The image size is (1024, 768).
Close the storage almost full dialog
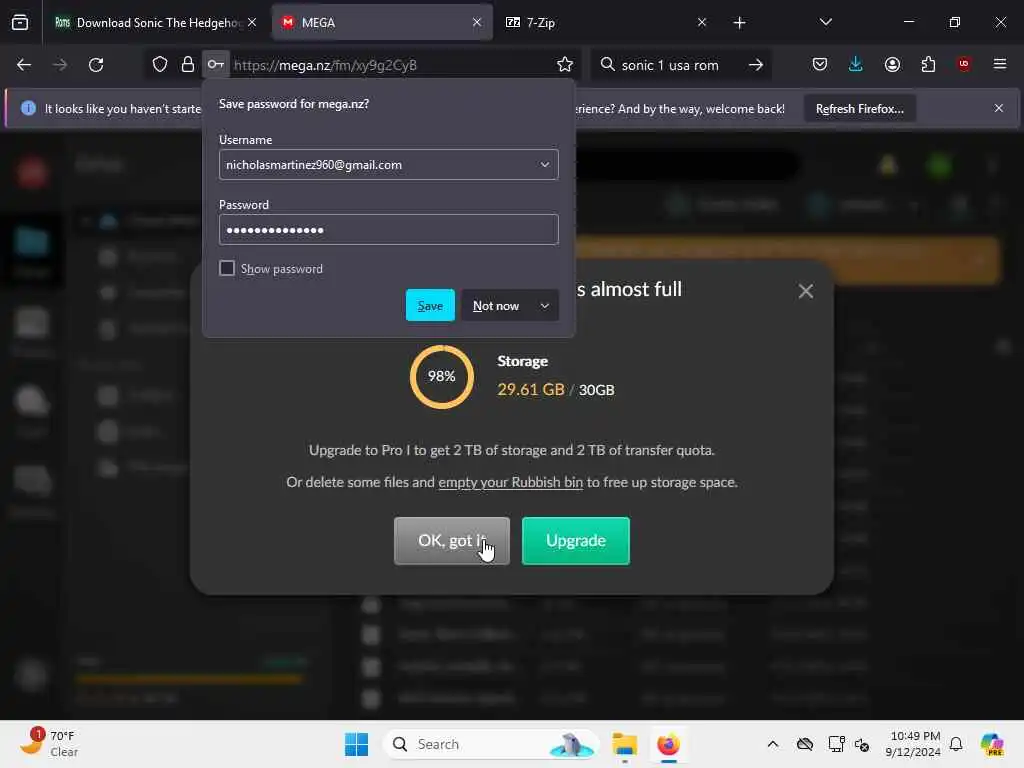point(806,291)
